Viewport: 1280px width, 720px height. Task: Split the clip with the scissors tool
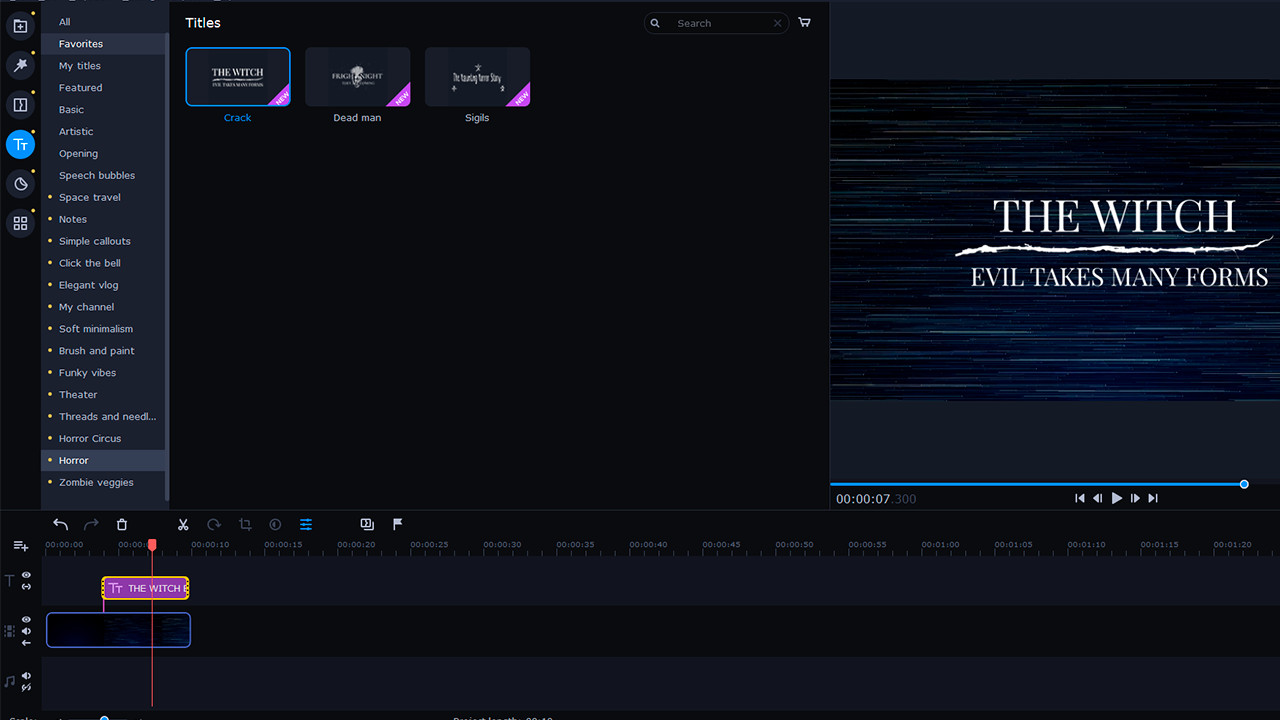(183, 524)
